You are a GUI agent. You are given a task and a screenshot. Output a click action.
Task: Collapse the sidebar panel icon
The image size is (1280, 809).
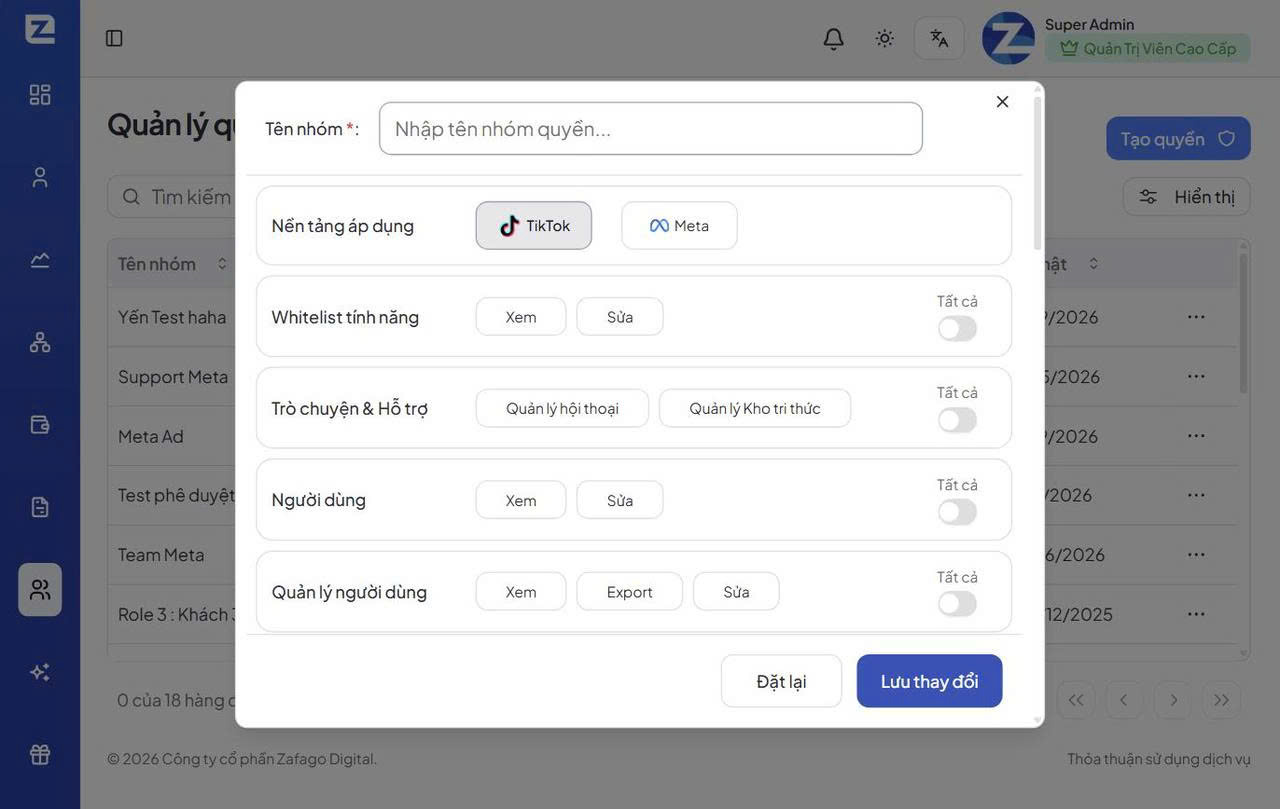pyautogui.click(x=114, y=38)
